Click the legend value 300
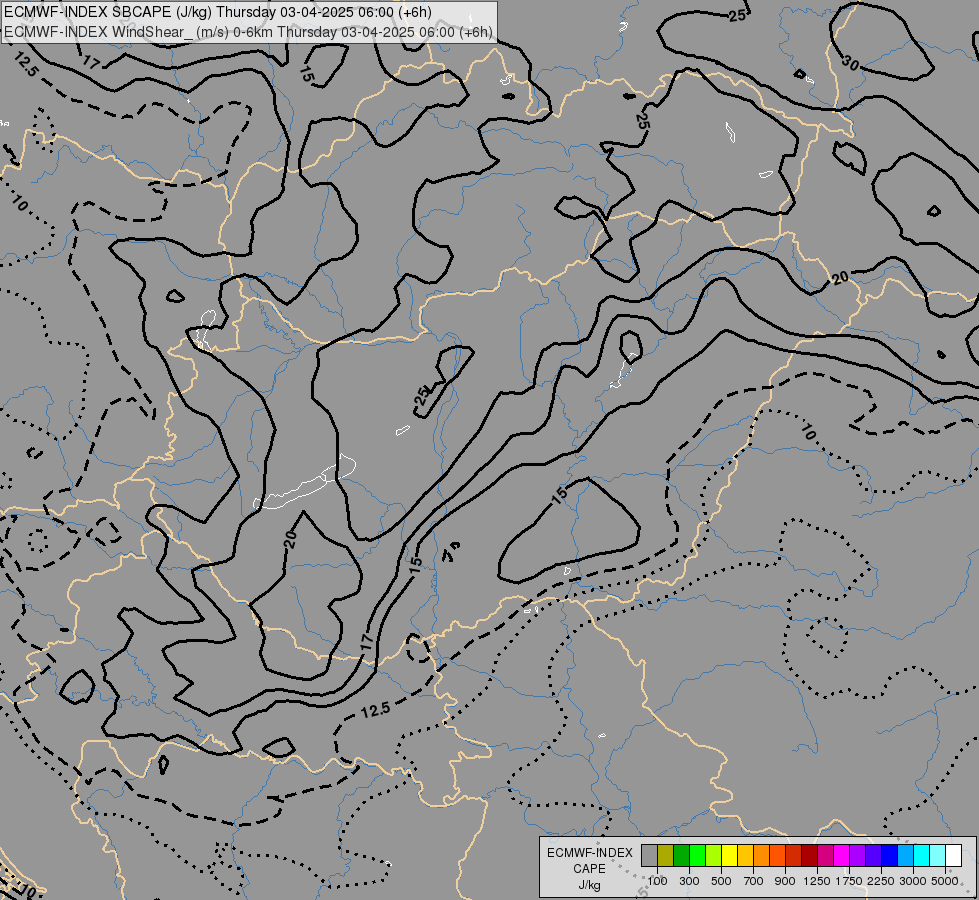 [689, 881]
